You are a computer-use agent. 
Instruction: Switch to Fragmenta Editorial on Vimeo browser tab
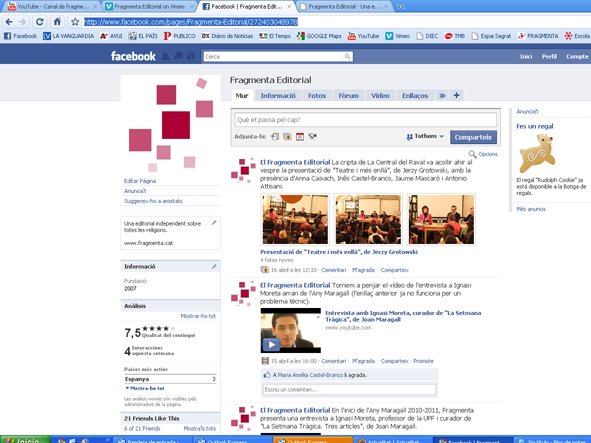pyautogui.click(x=149, y=6)
